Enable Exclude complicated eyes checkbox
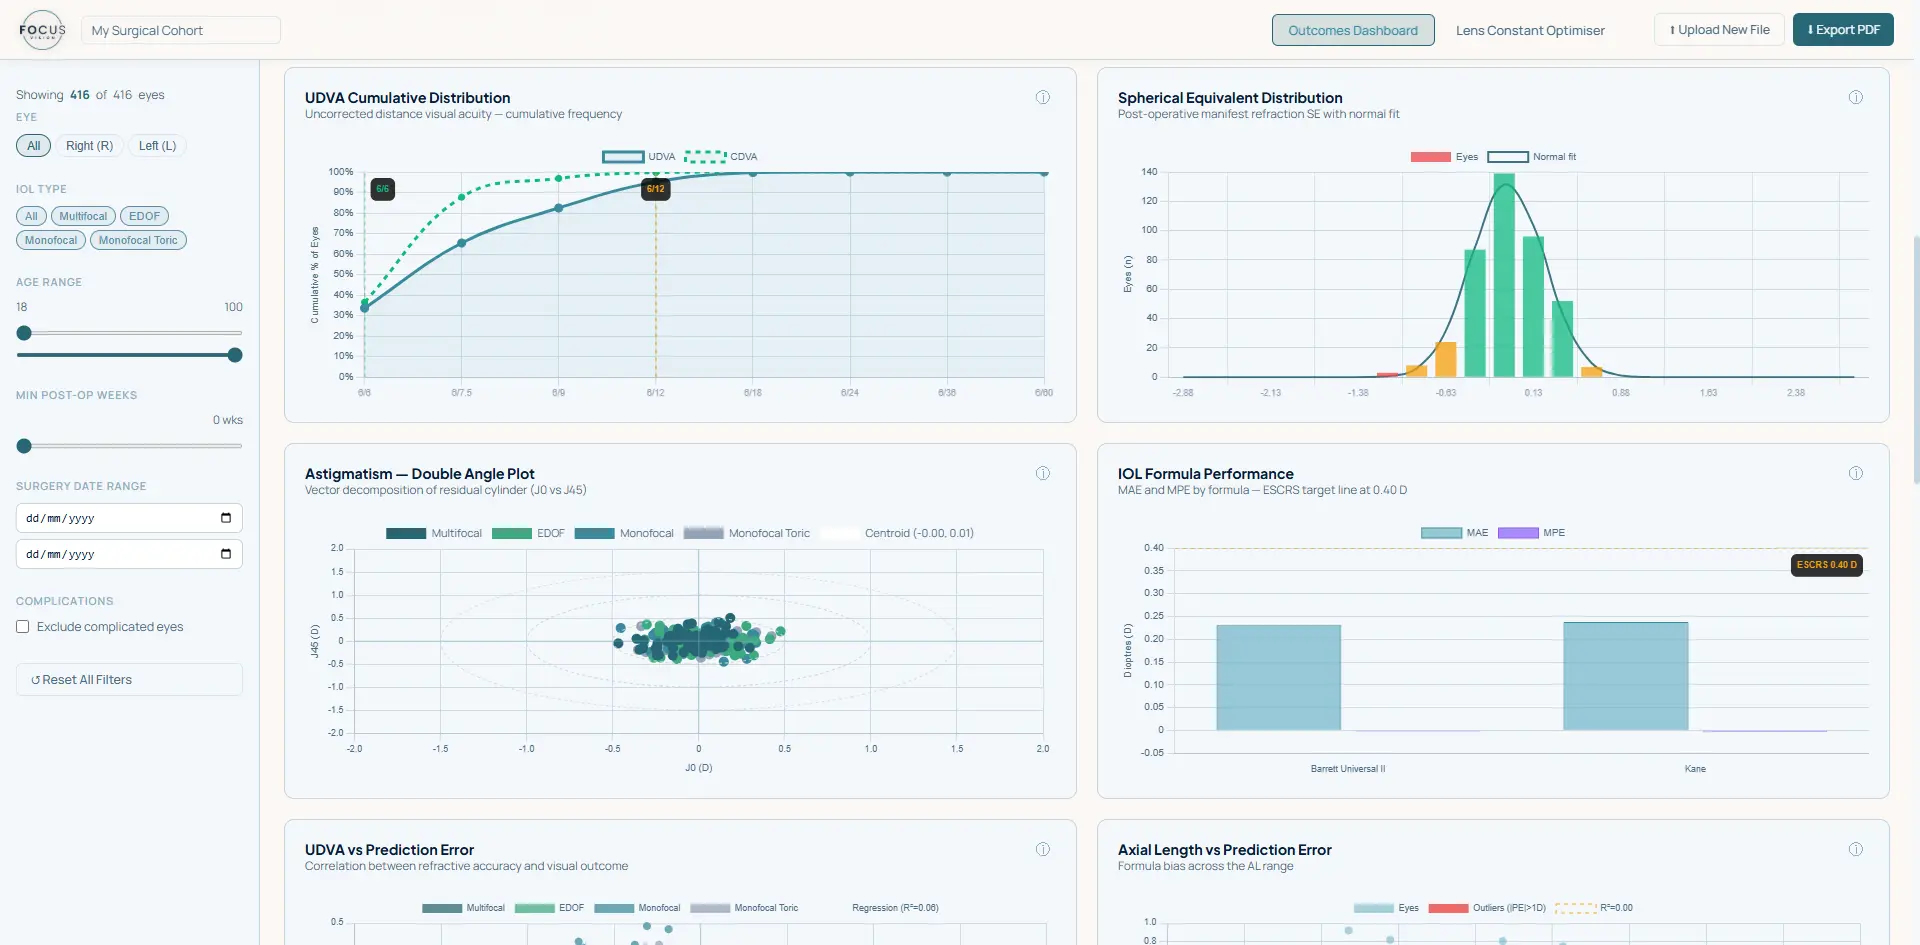The width and height of the screenshot is (1920, 945). [23, 627]
